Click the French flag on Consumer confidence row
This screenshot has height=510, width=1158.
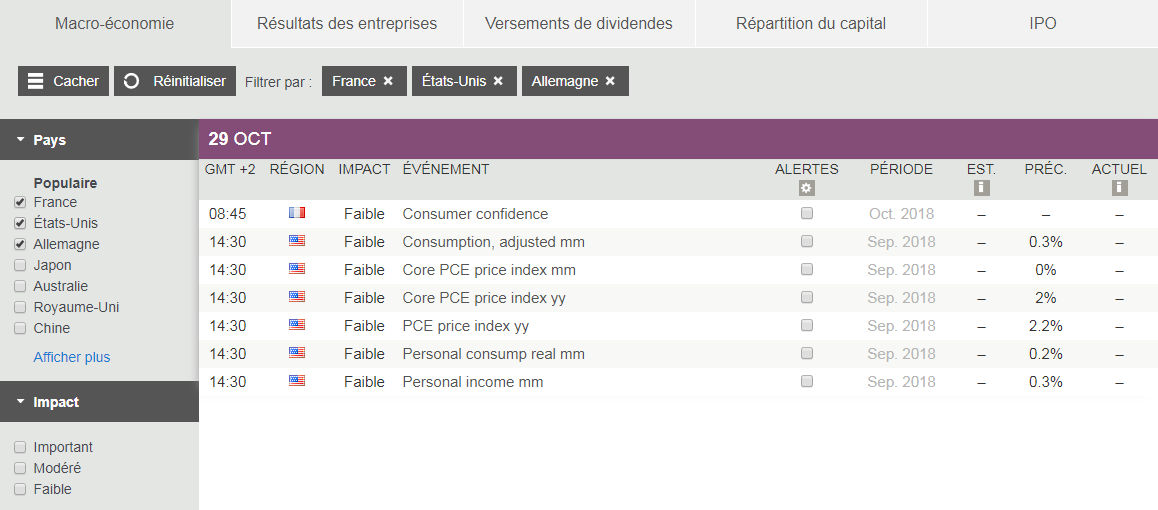[x=296, y=213]
